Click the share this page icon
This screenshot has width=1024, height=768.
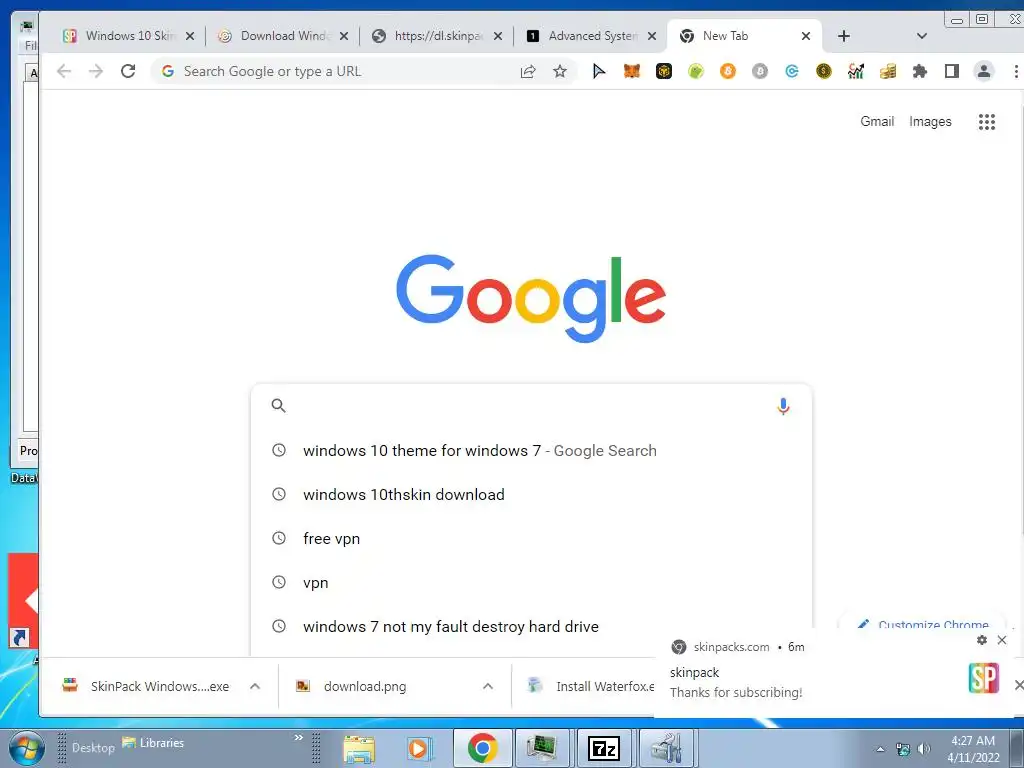pyautogui.click(x=528, y=71)
